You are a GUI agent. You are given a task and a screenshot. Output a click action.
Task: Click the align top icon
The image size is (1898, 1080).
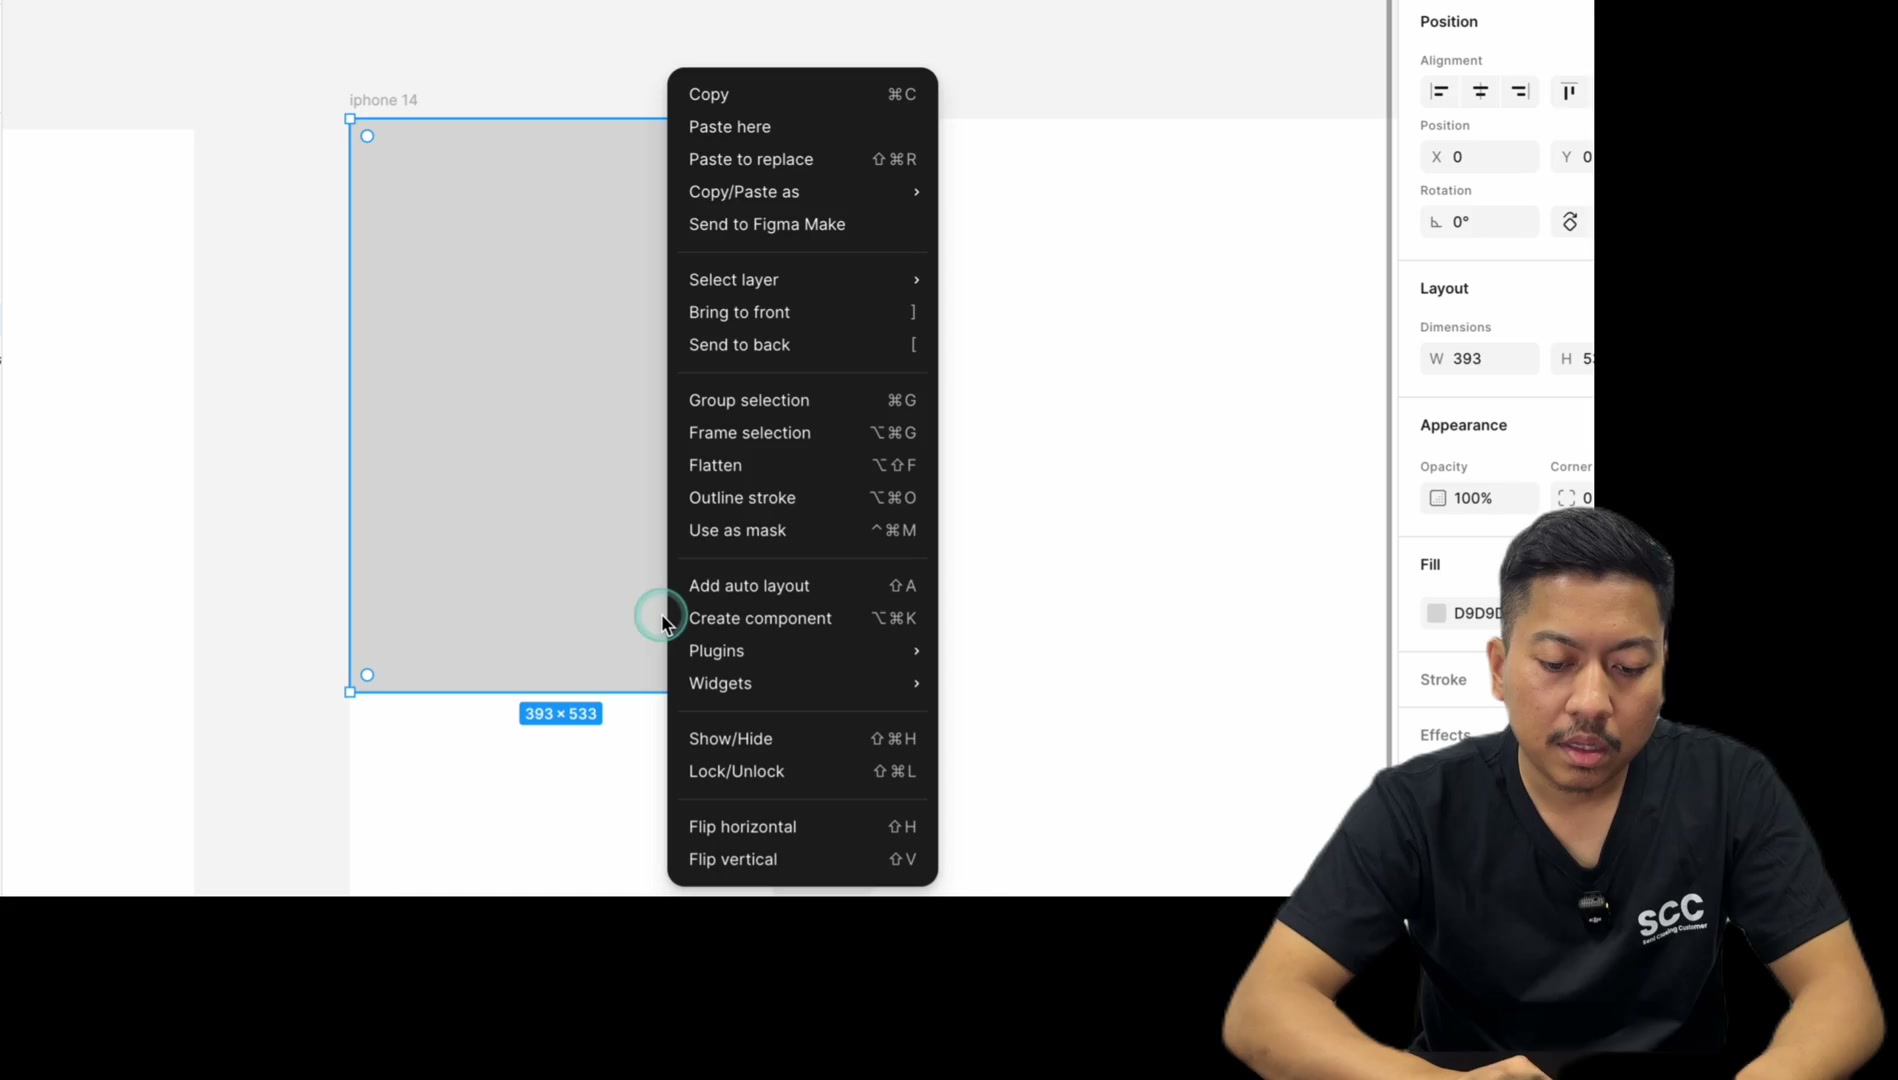click(1569, 92)
